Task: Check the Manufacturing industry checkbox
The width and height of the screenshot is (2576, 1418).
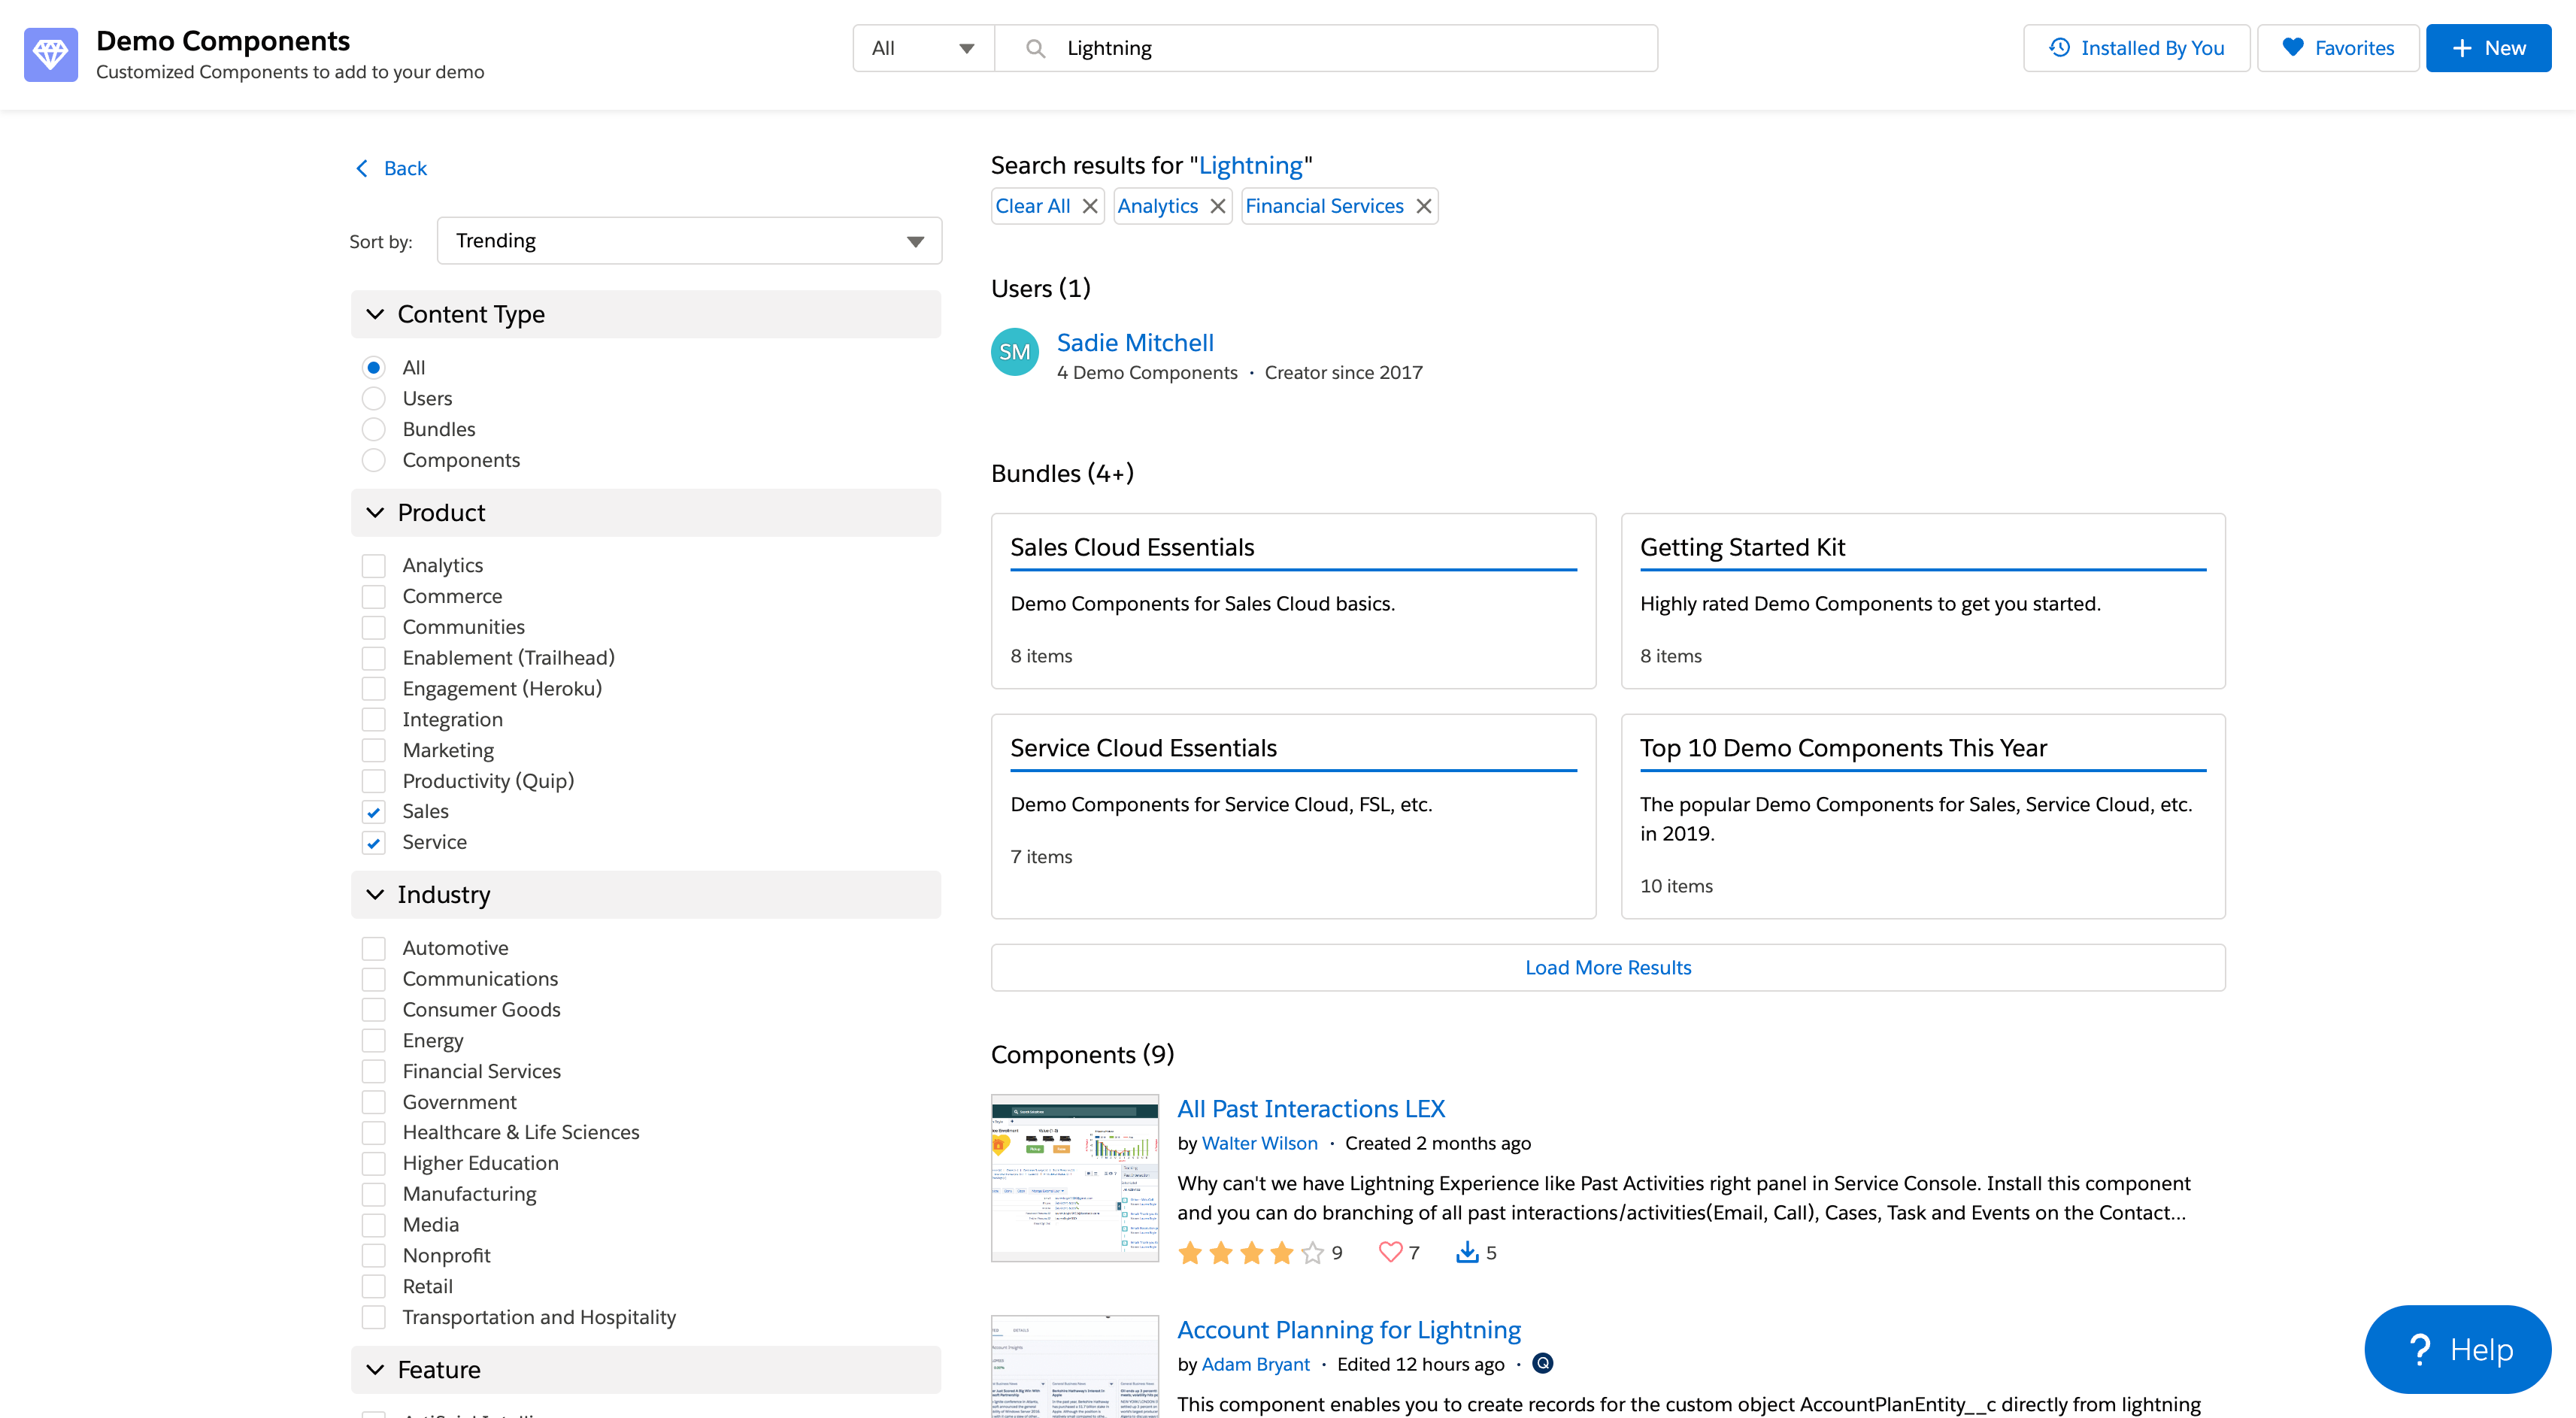Action: [373, 1195]
